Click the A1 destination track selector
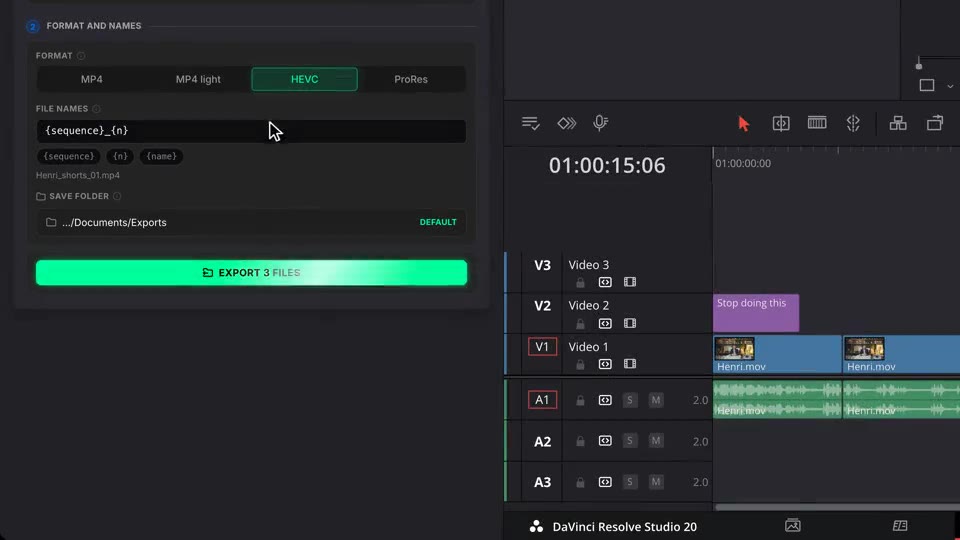This screenshot has width=960, height=540. click(x=542, y=400)
